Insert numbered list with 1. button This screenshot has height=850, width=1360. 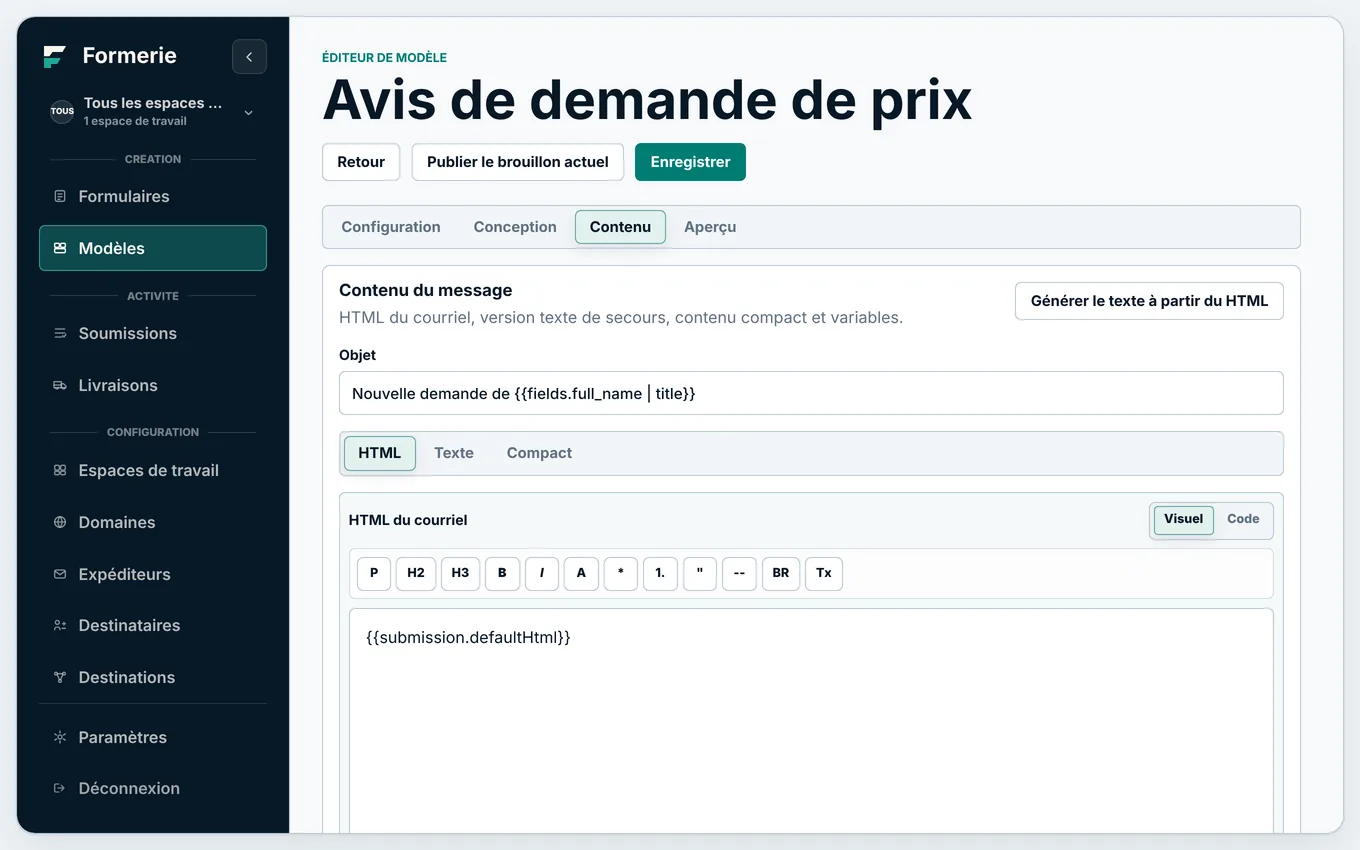tap(660, 573)
